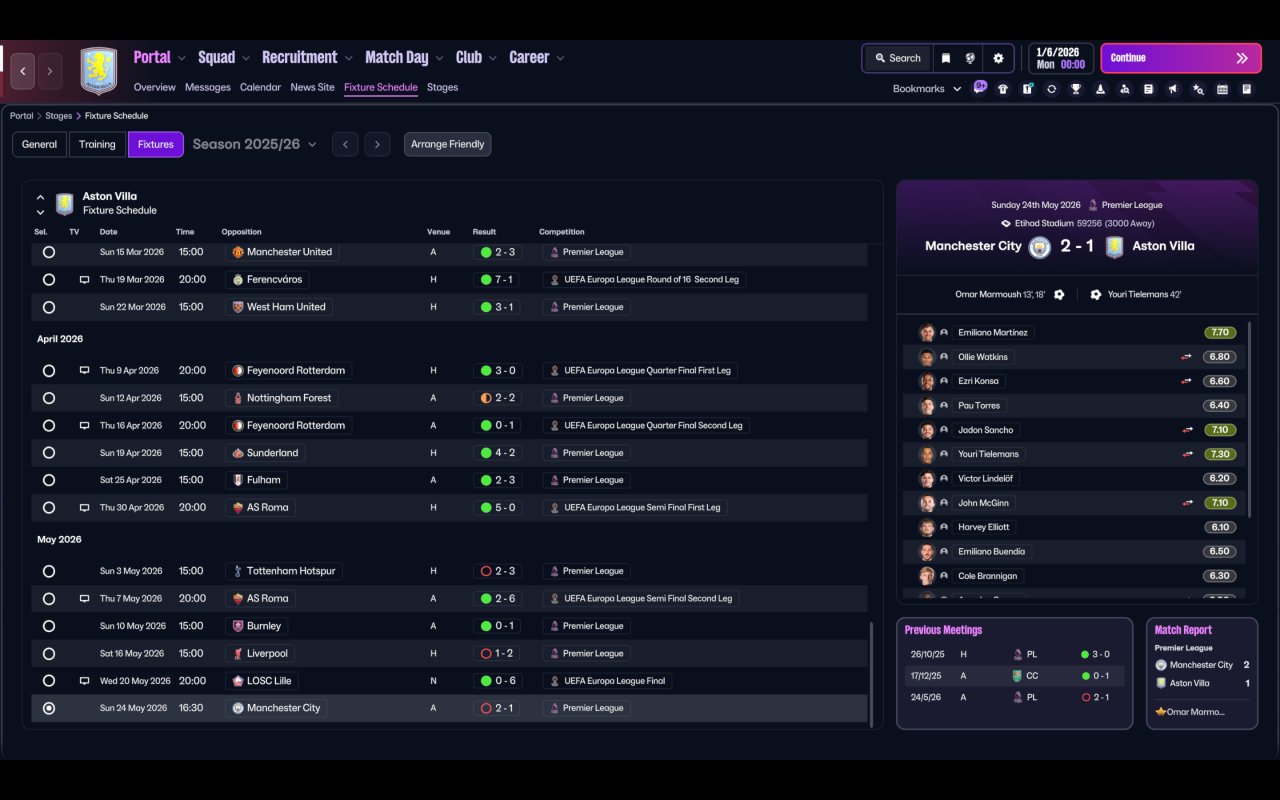Click the goal icon next to Youri Tielemans

click(x=1096, y=295)
